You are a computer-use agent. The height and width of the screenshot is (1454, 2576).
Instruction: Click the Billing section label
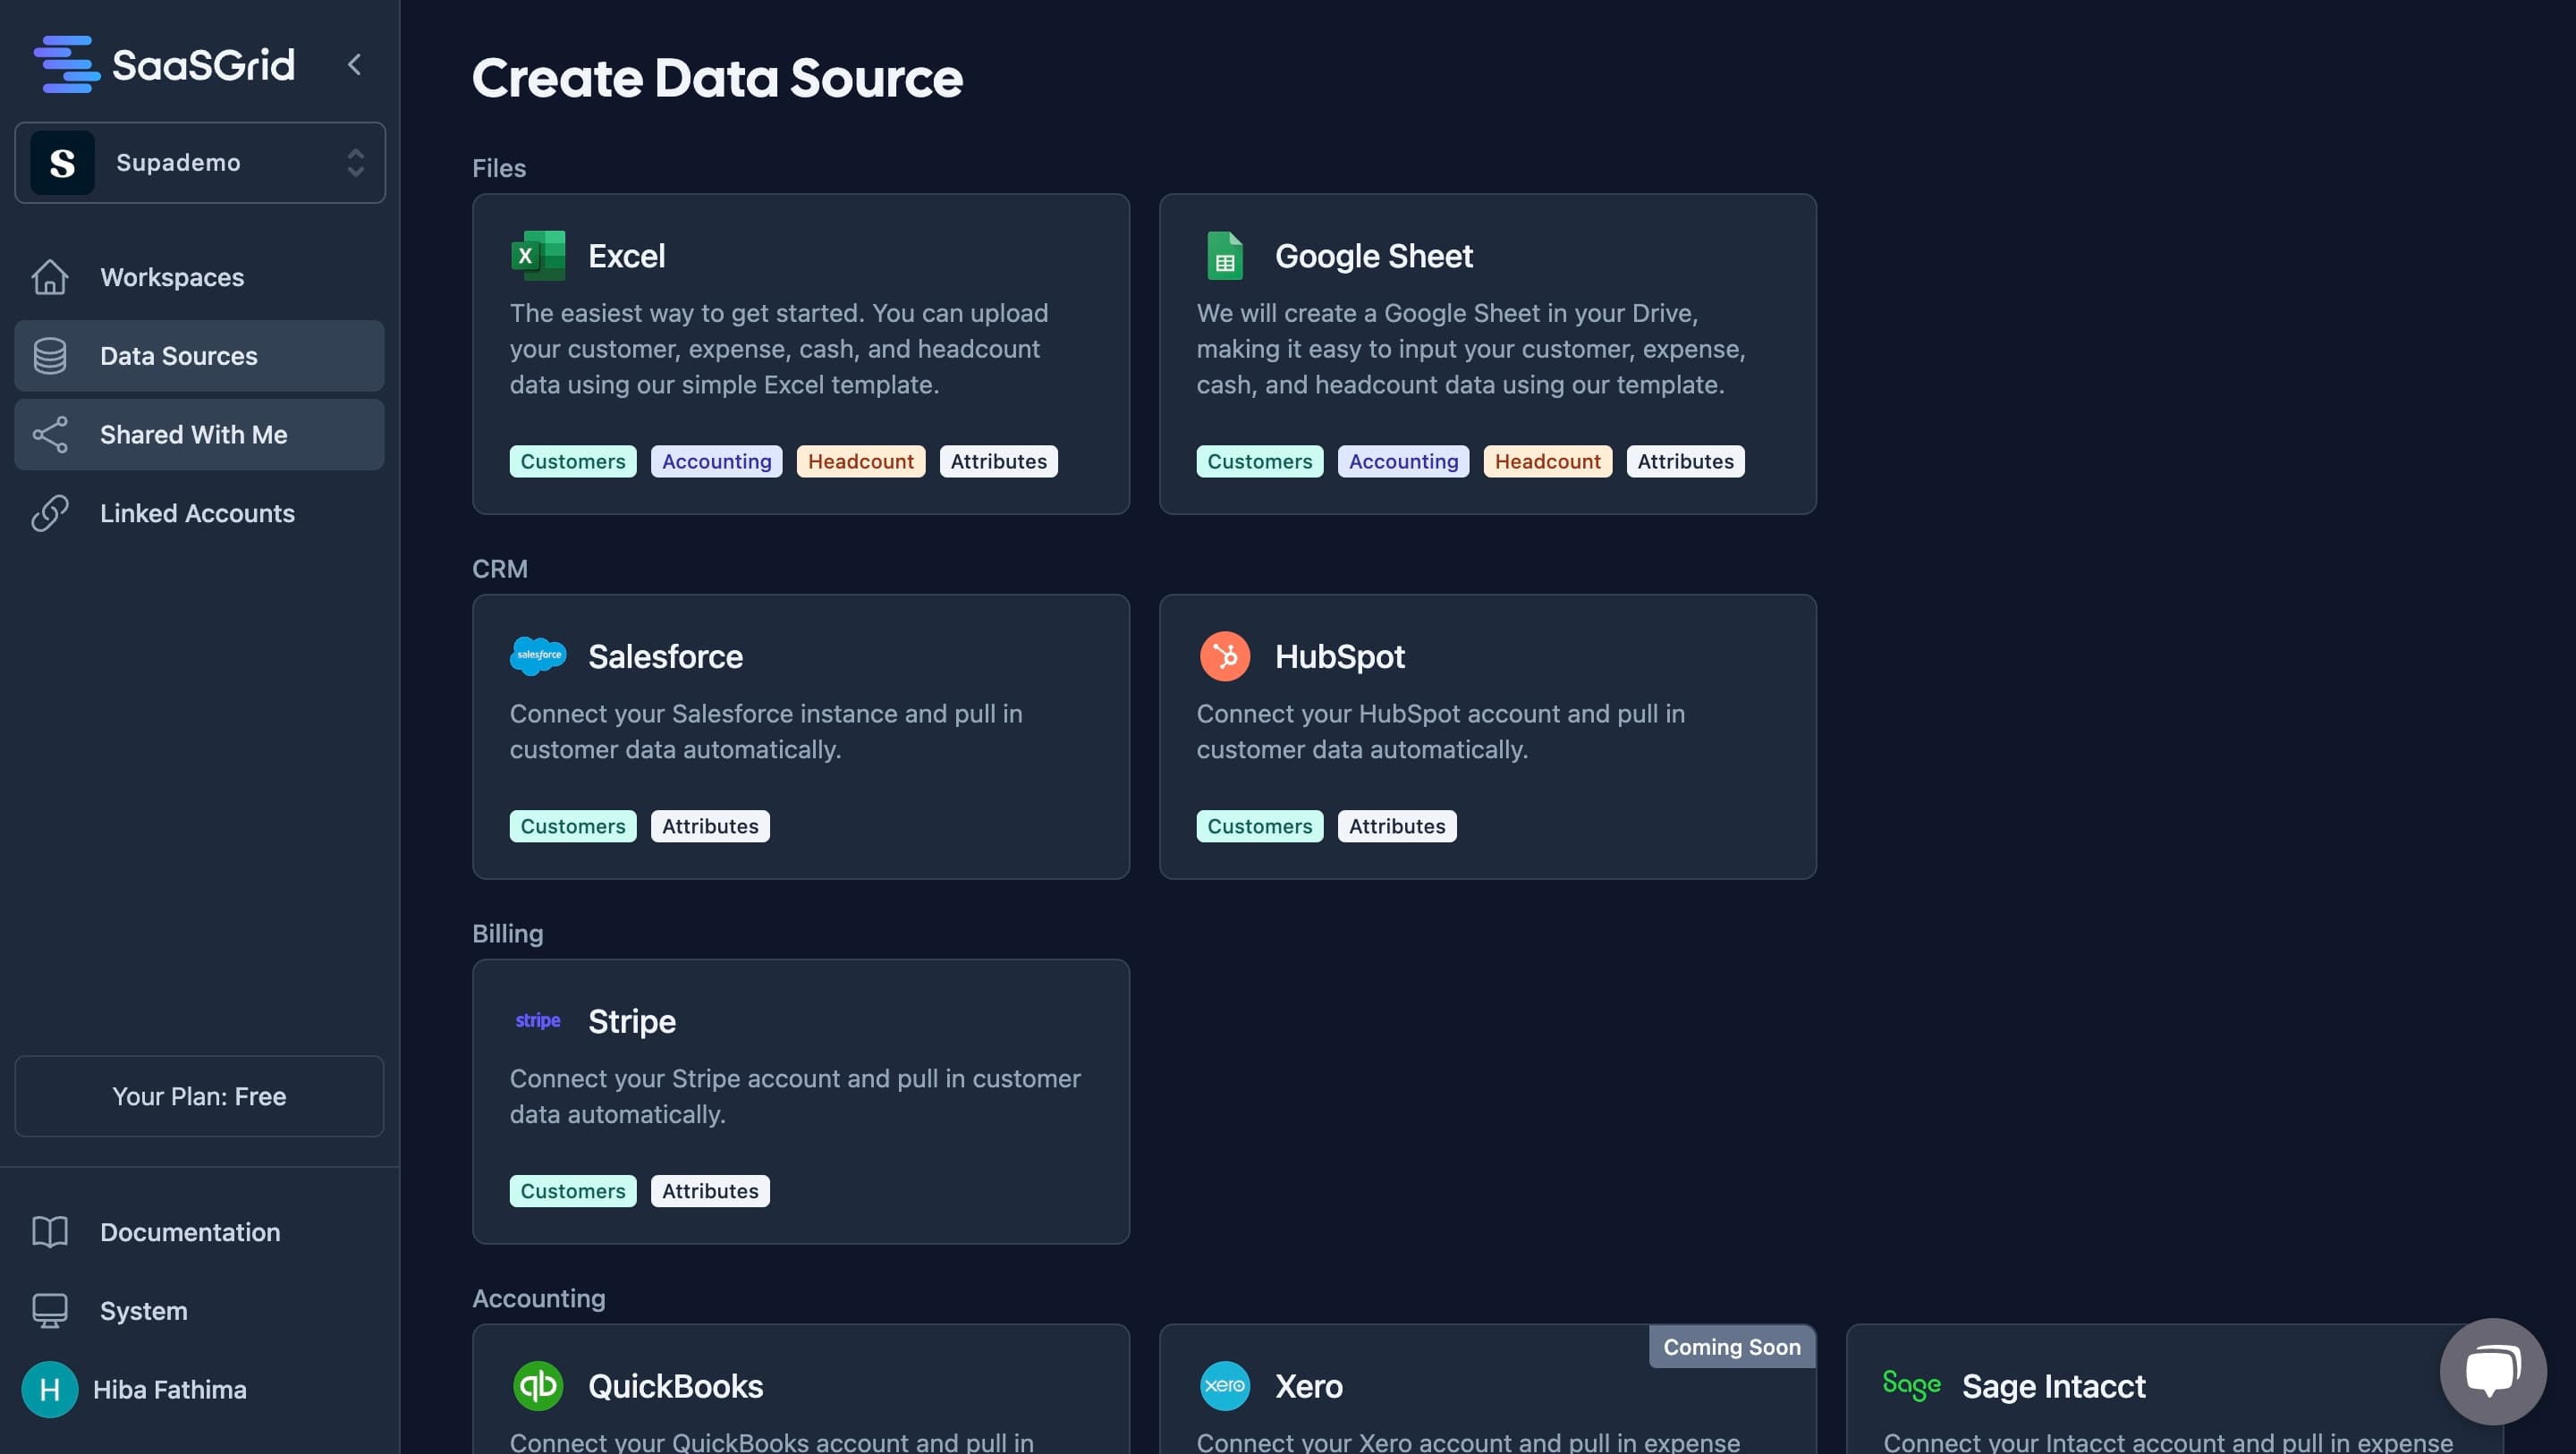(x=508, y=934)
